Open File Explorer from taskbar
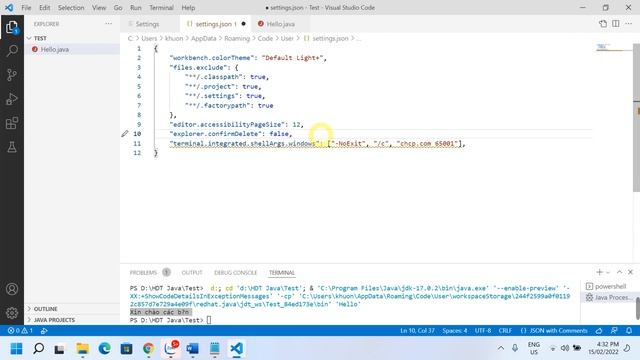This screenshot has width=640, height=360. tap(82, 349)
